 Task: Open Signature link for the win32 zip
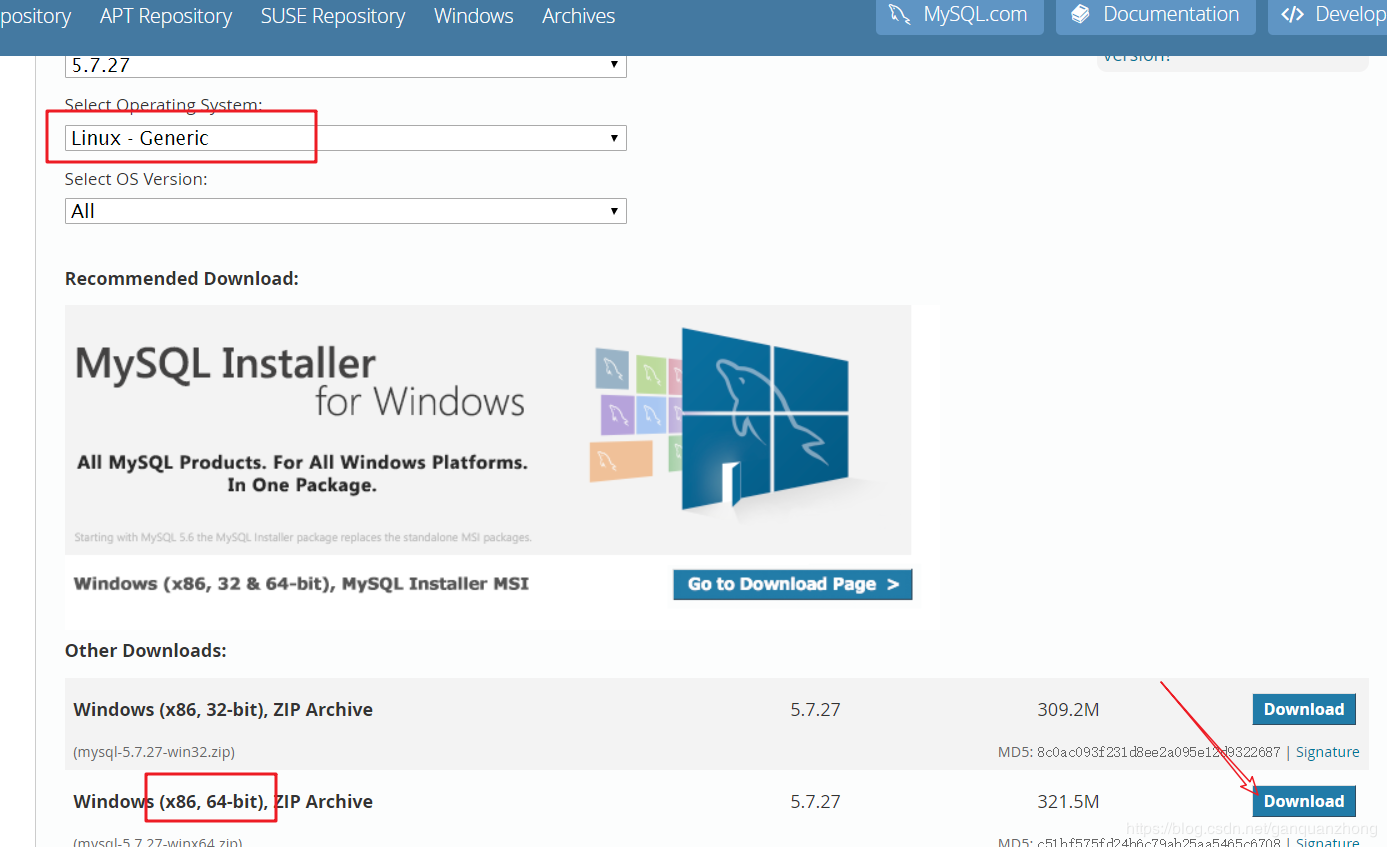[1327, 752]
